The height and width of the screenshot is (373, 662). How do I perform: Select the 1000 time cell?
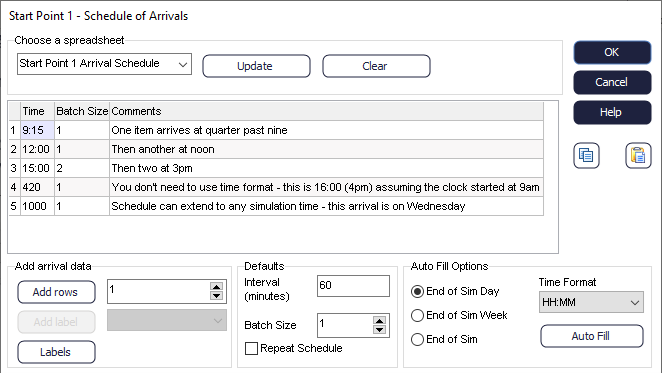tap(37, 206)
